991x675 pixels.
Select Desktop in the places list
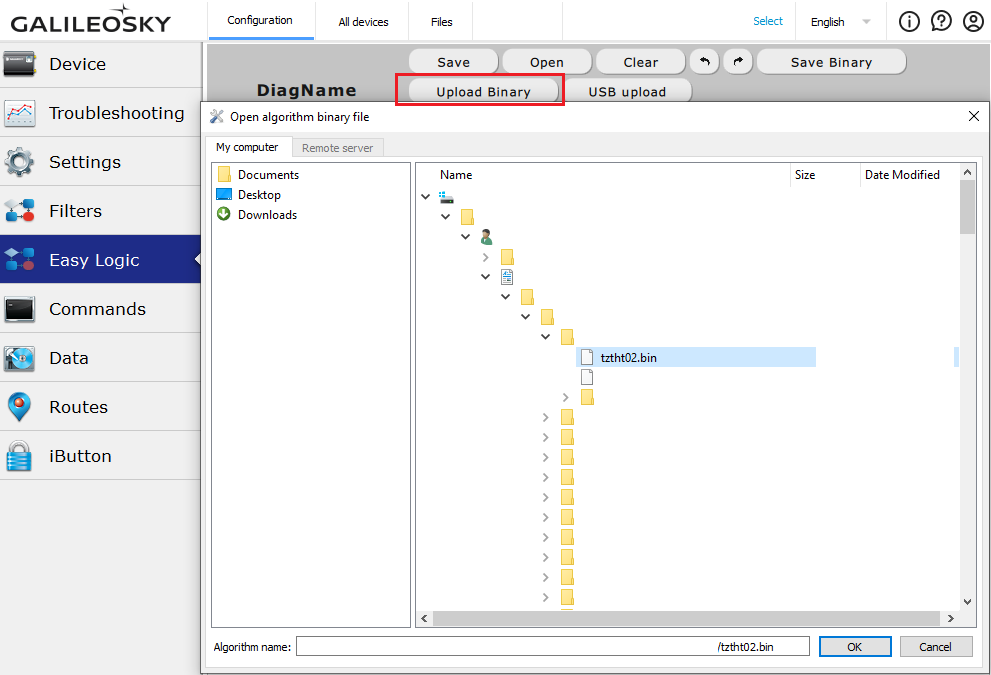[259, 195]
